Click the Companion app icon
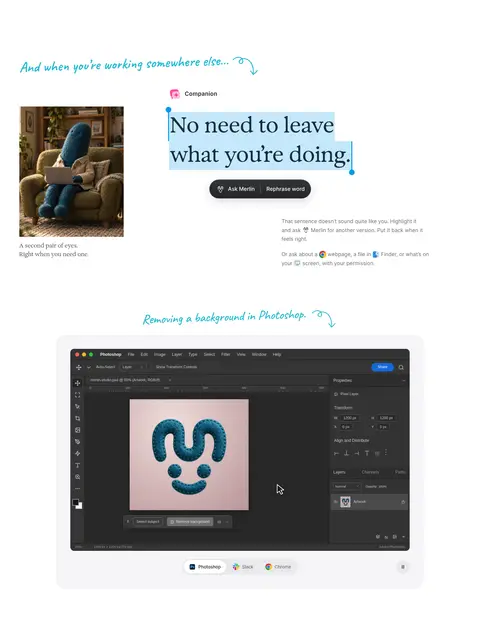 pos(175,94)
